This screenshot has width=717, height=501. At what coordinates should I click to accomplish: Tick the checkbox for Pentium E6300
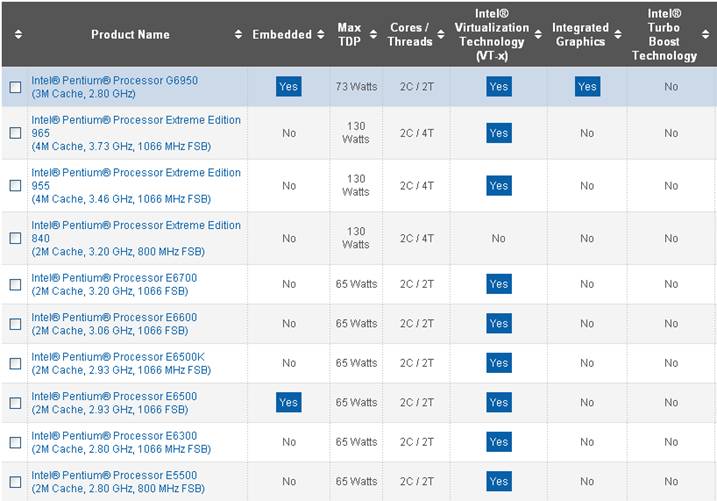15,442
